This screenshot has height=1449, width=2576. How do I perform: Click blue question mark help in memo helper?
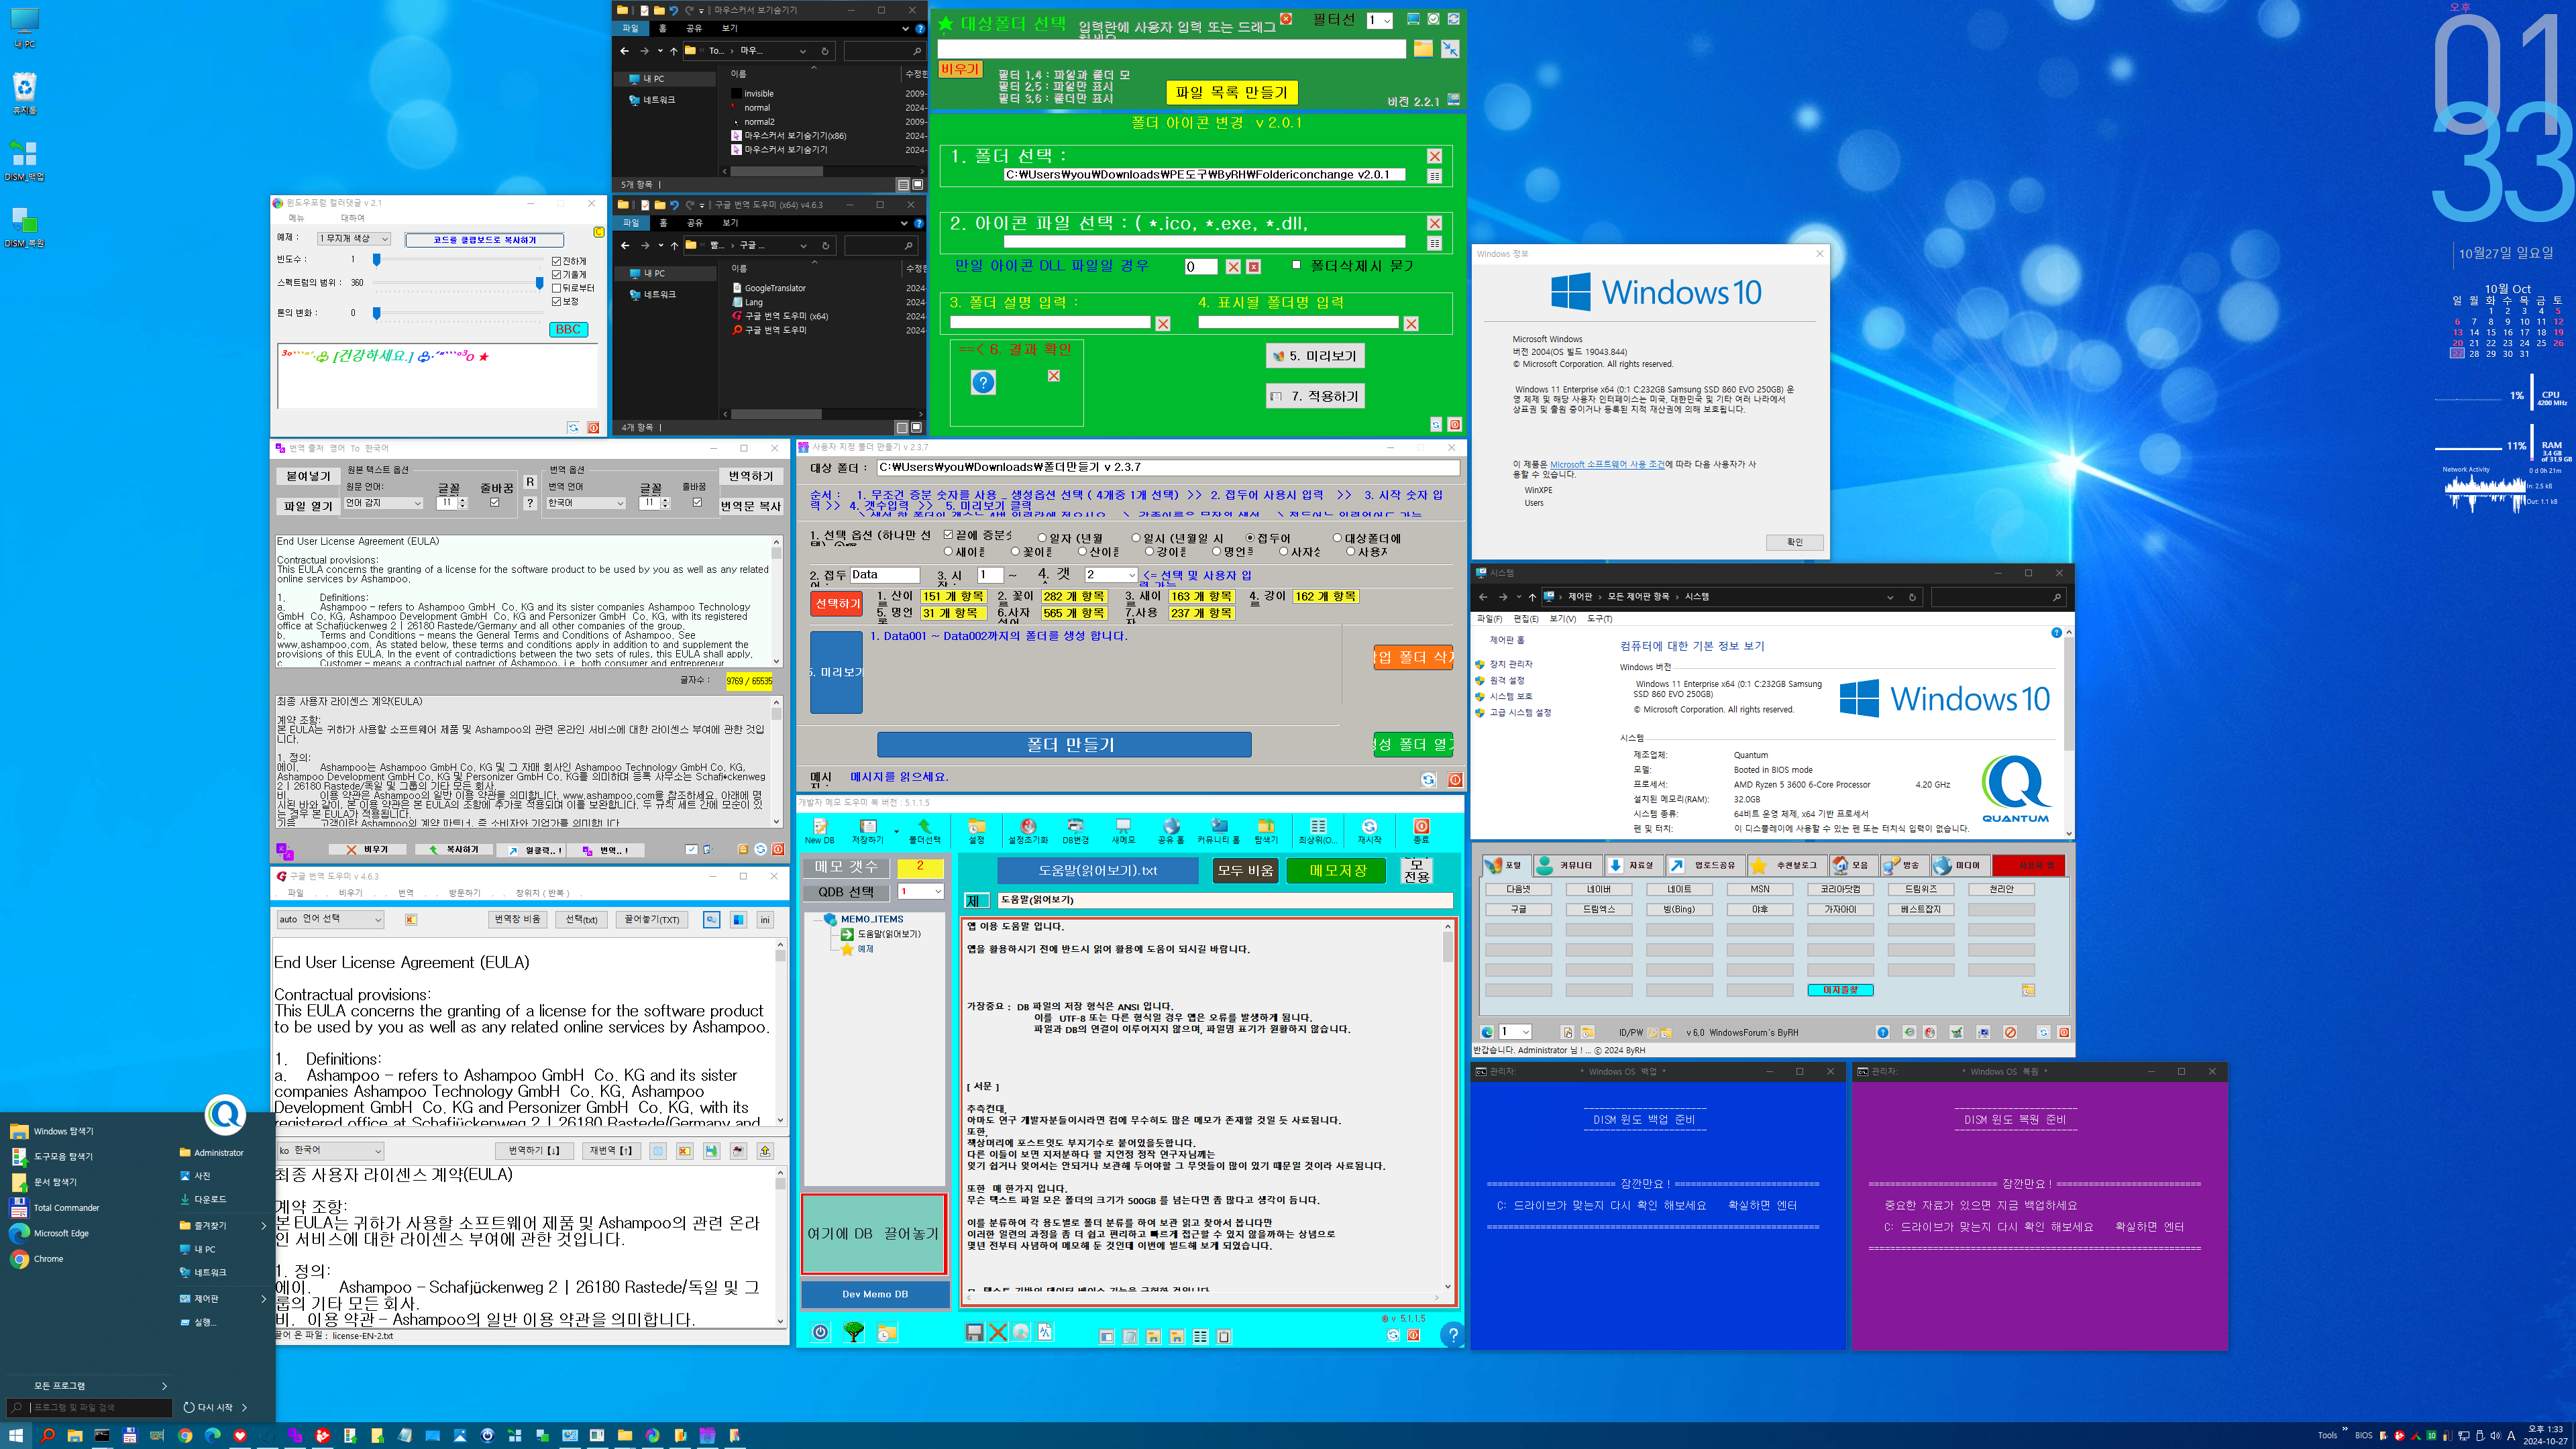point(1453,1334)
